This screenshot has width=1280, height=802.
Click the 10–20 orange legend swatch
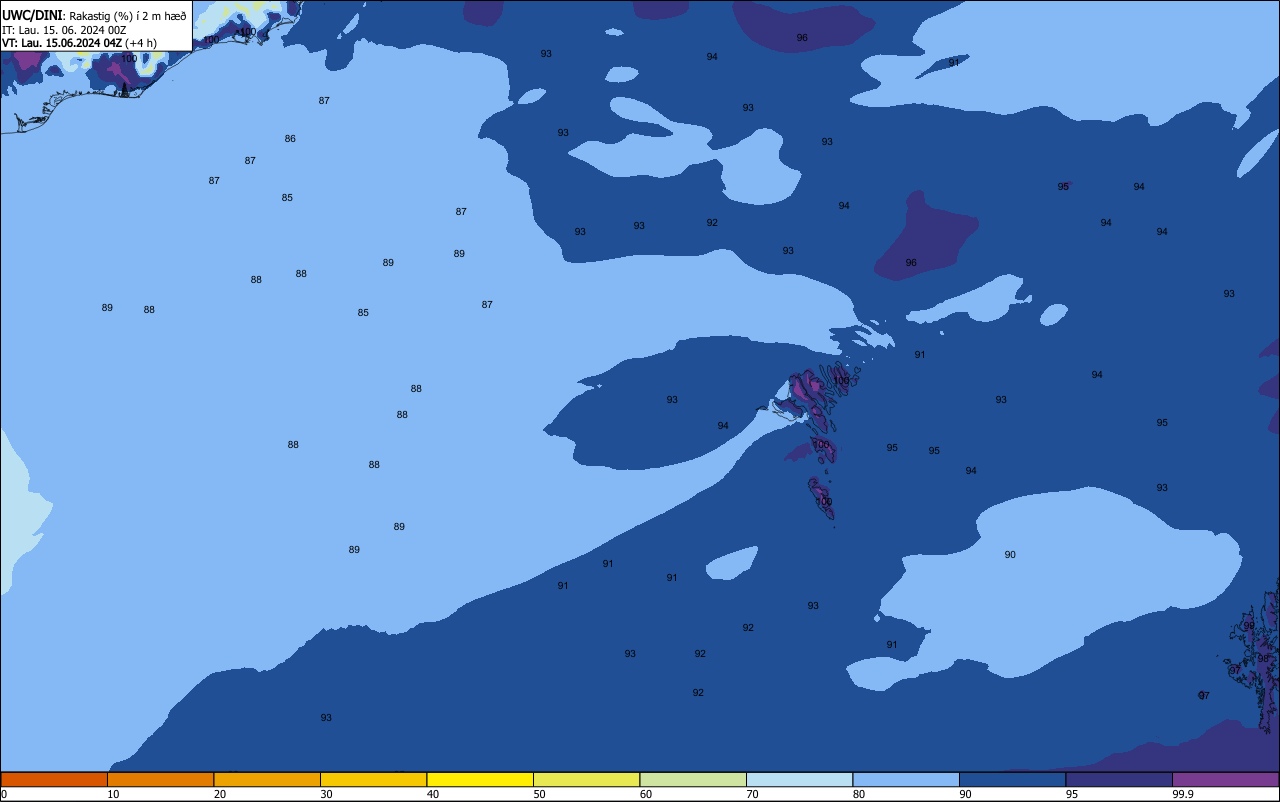[160, 779]
